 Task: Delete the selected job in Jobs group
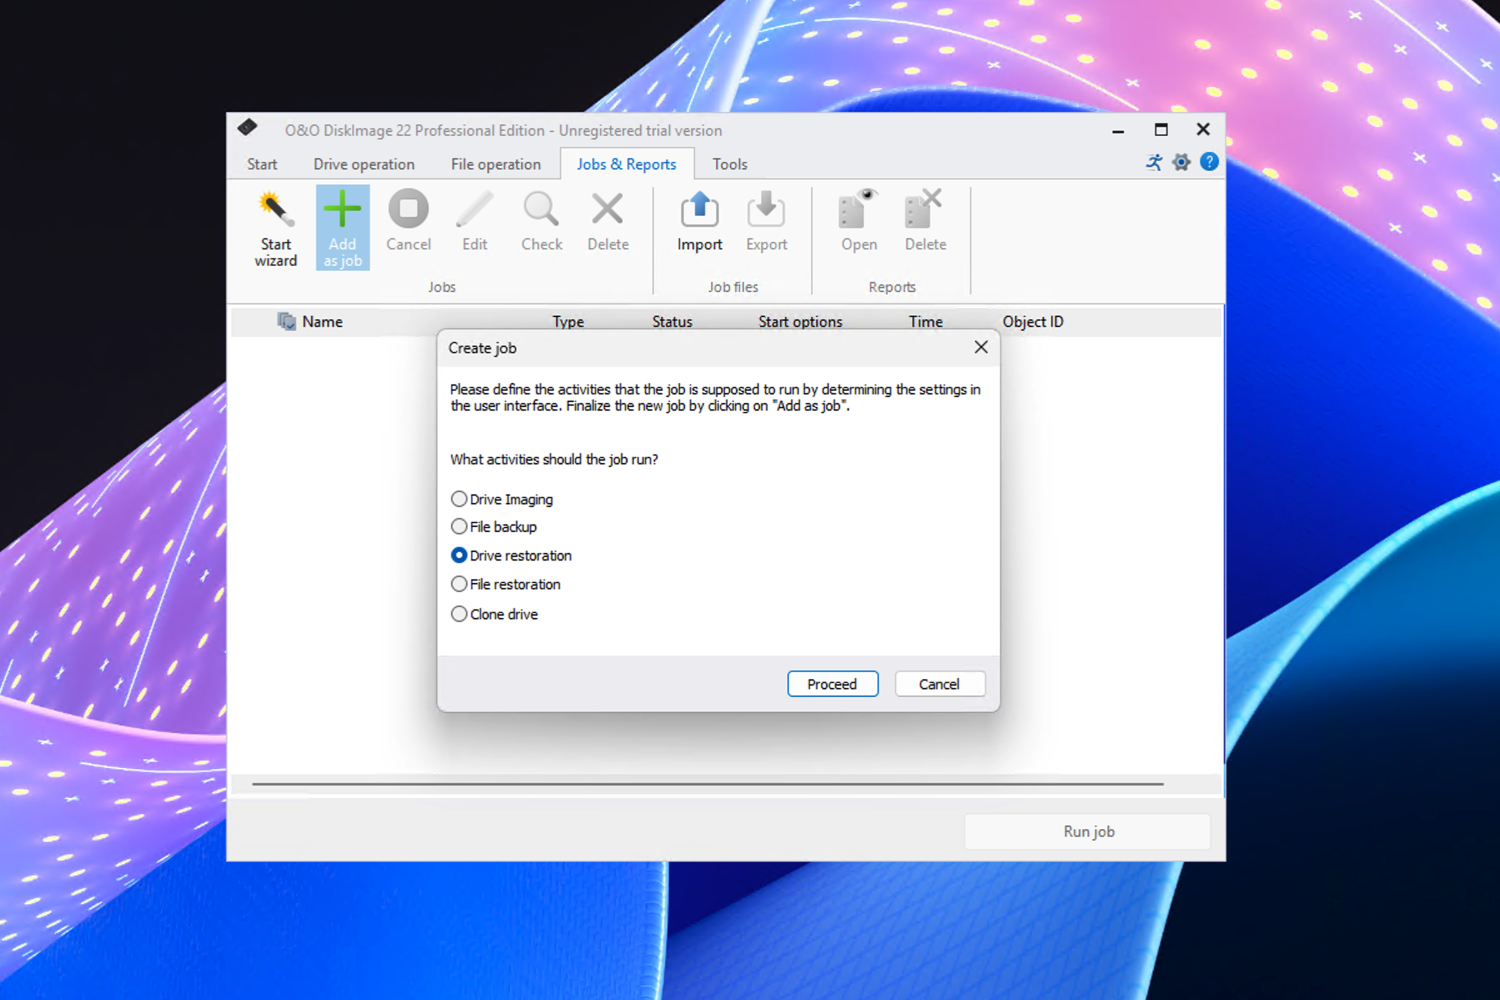(x=608, y=221)
